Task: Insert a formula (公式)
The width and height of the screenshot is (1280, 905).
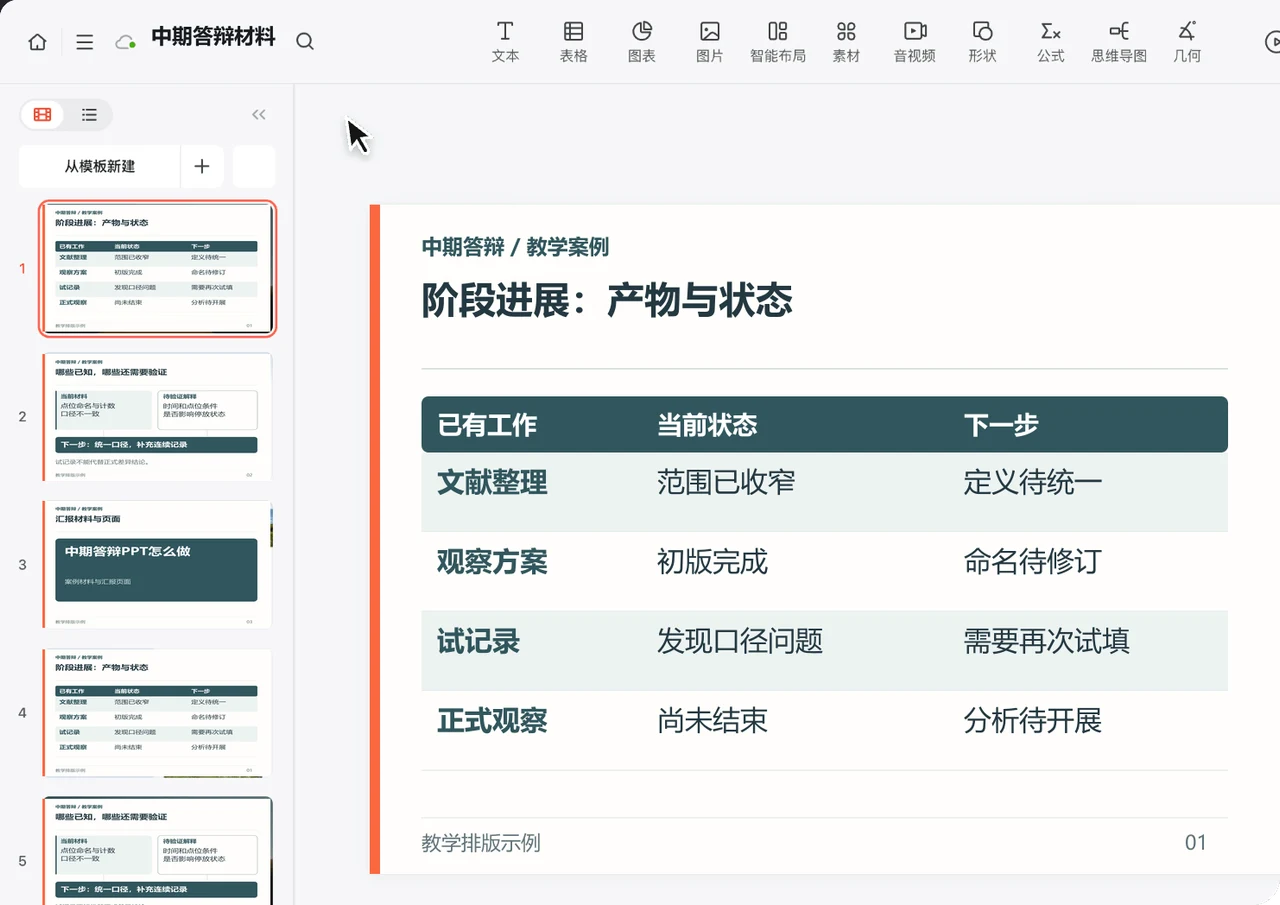Action: click(x=1050, y=42)
